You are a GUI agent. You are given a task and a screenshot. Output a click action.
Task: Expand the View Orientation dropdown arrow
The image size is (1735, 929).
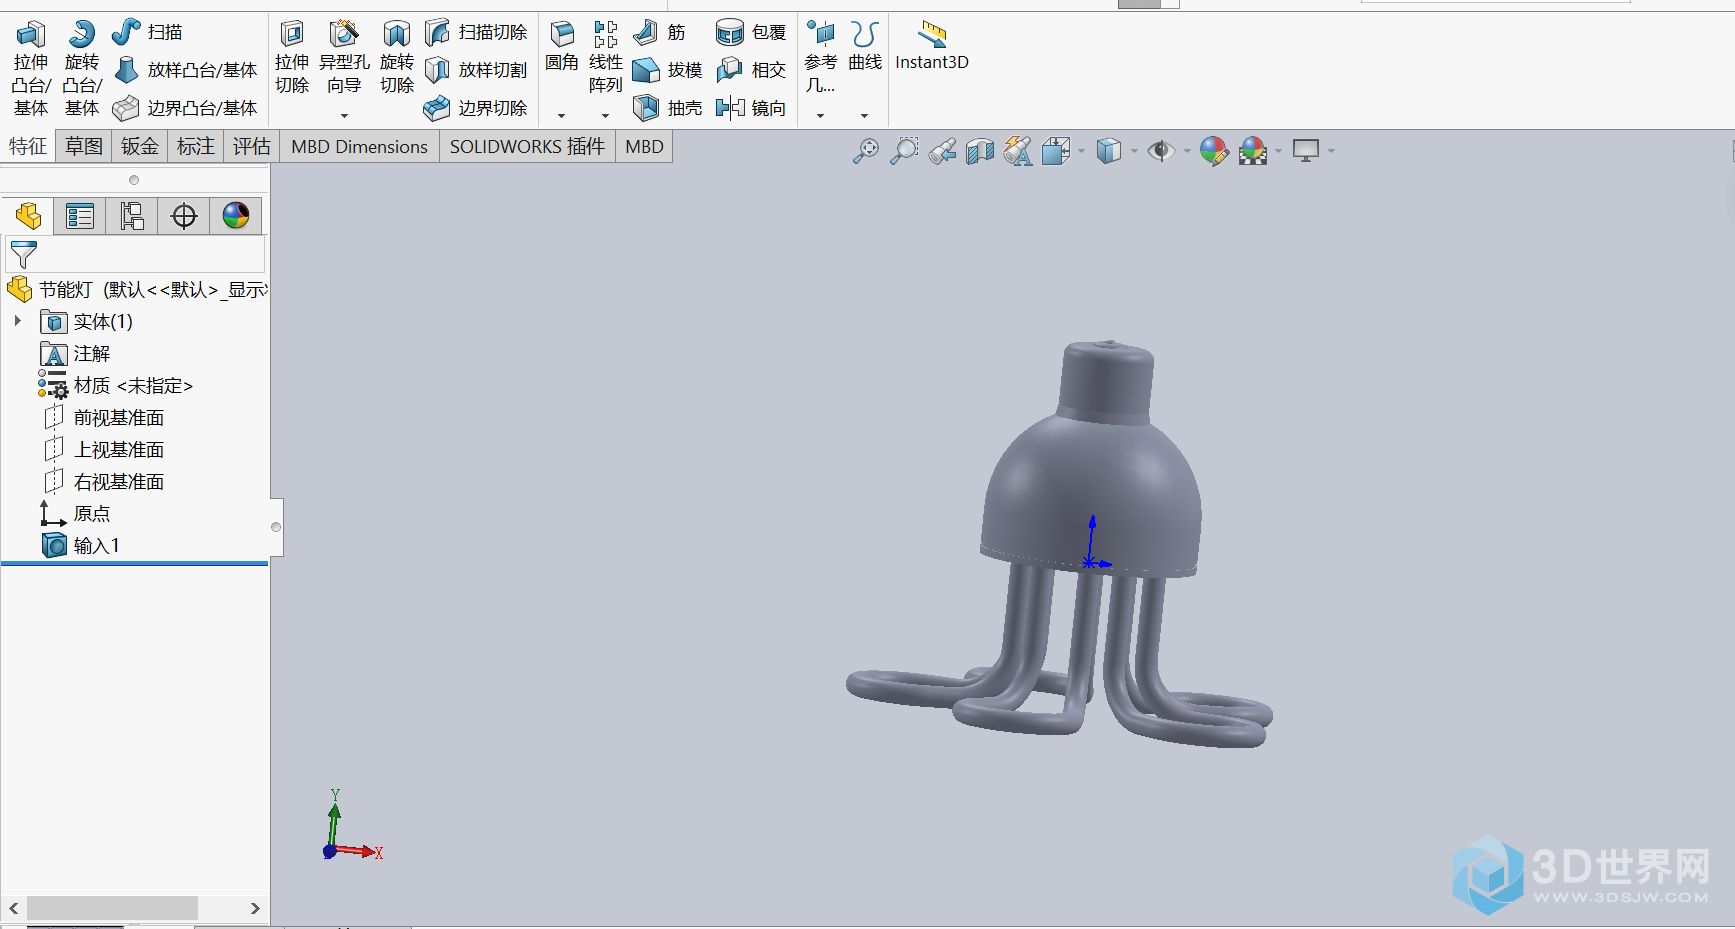[1081, 152]
